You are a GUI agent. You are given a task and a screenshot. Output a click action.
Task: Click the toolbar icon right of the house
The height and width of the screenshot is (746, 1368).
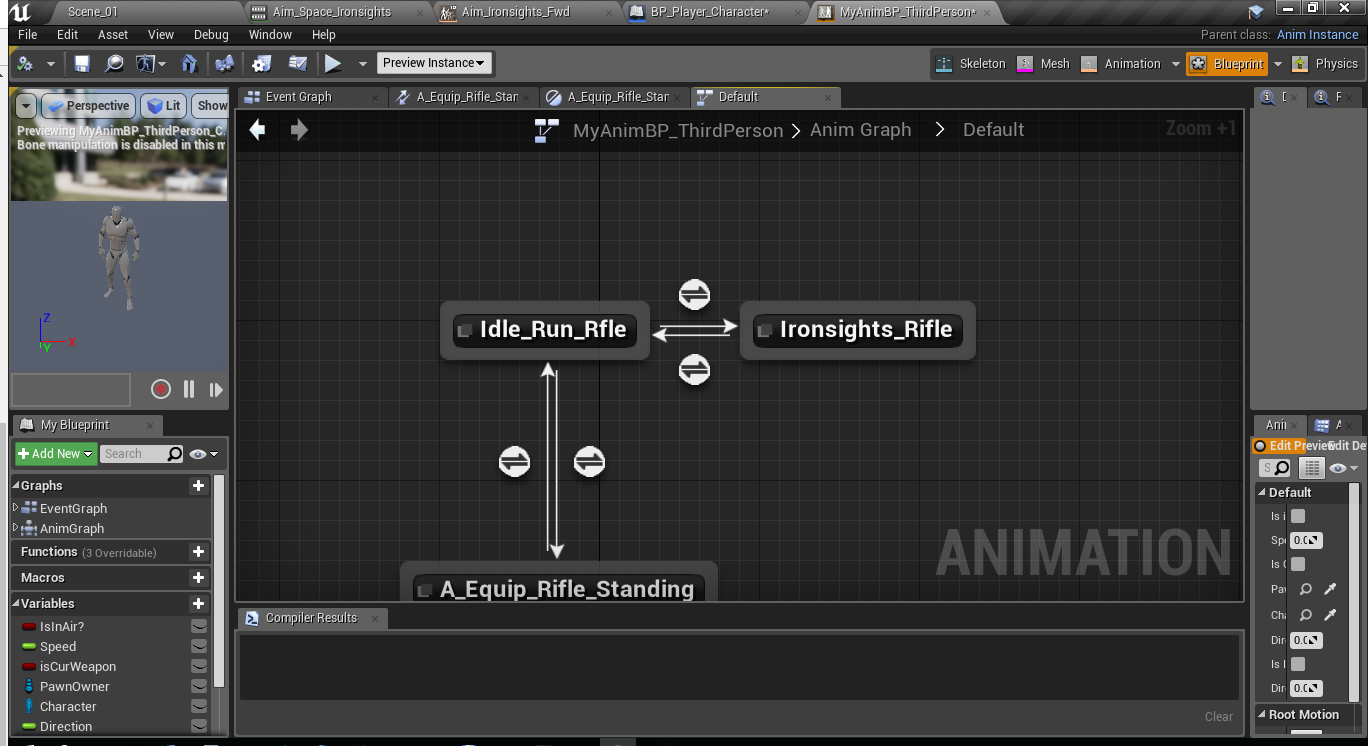coord(225,64)
